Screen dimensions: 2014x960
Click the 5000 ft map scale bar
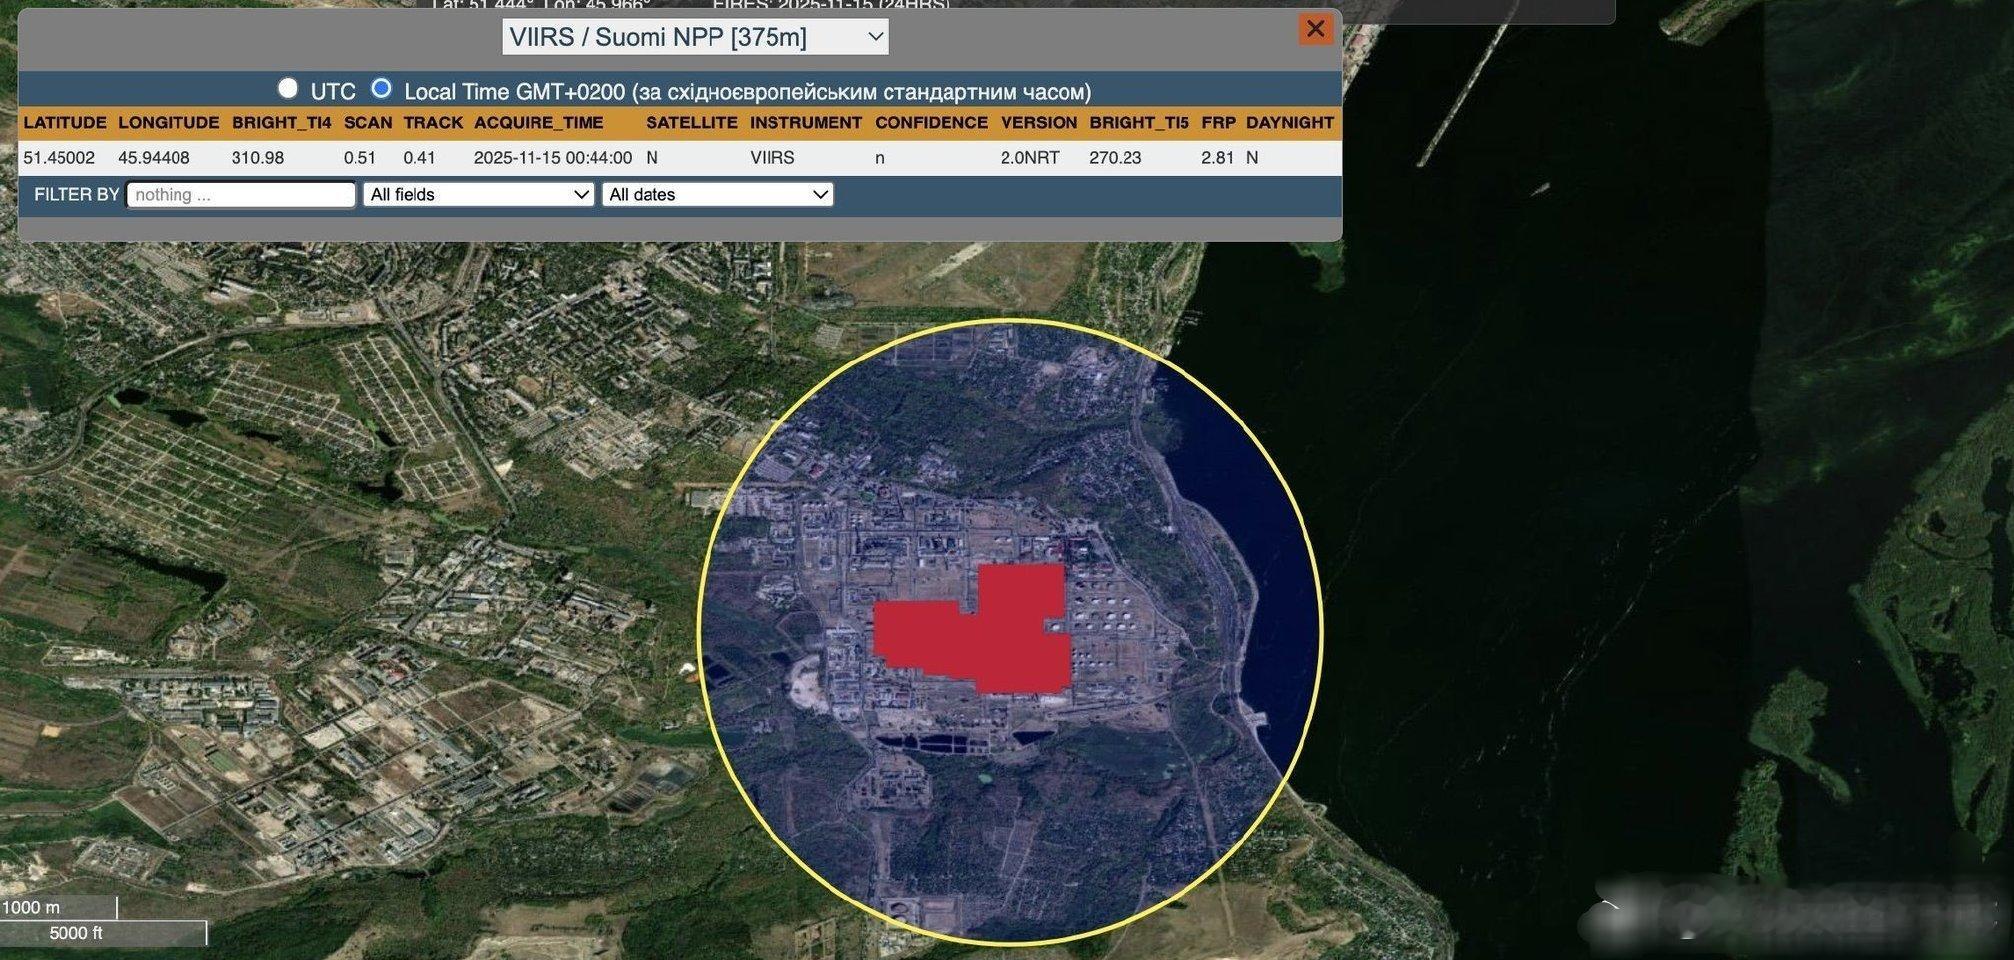tap(103, 934)
